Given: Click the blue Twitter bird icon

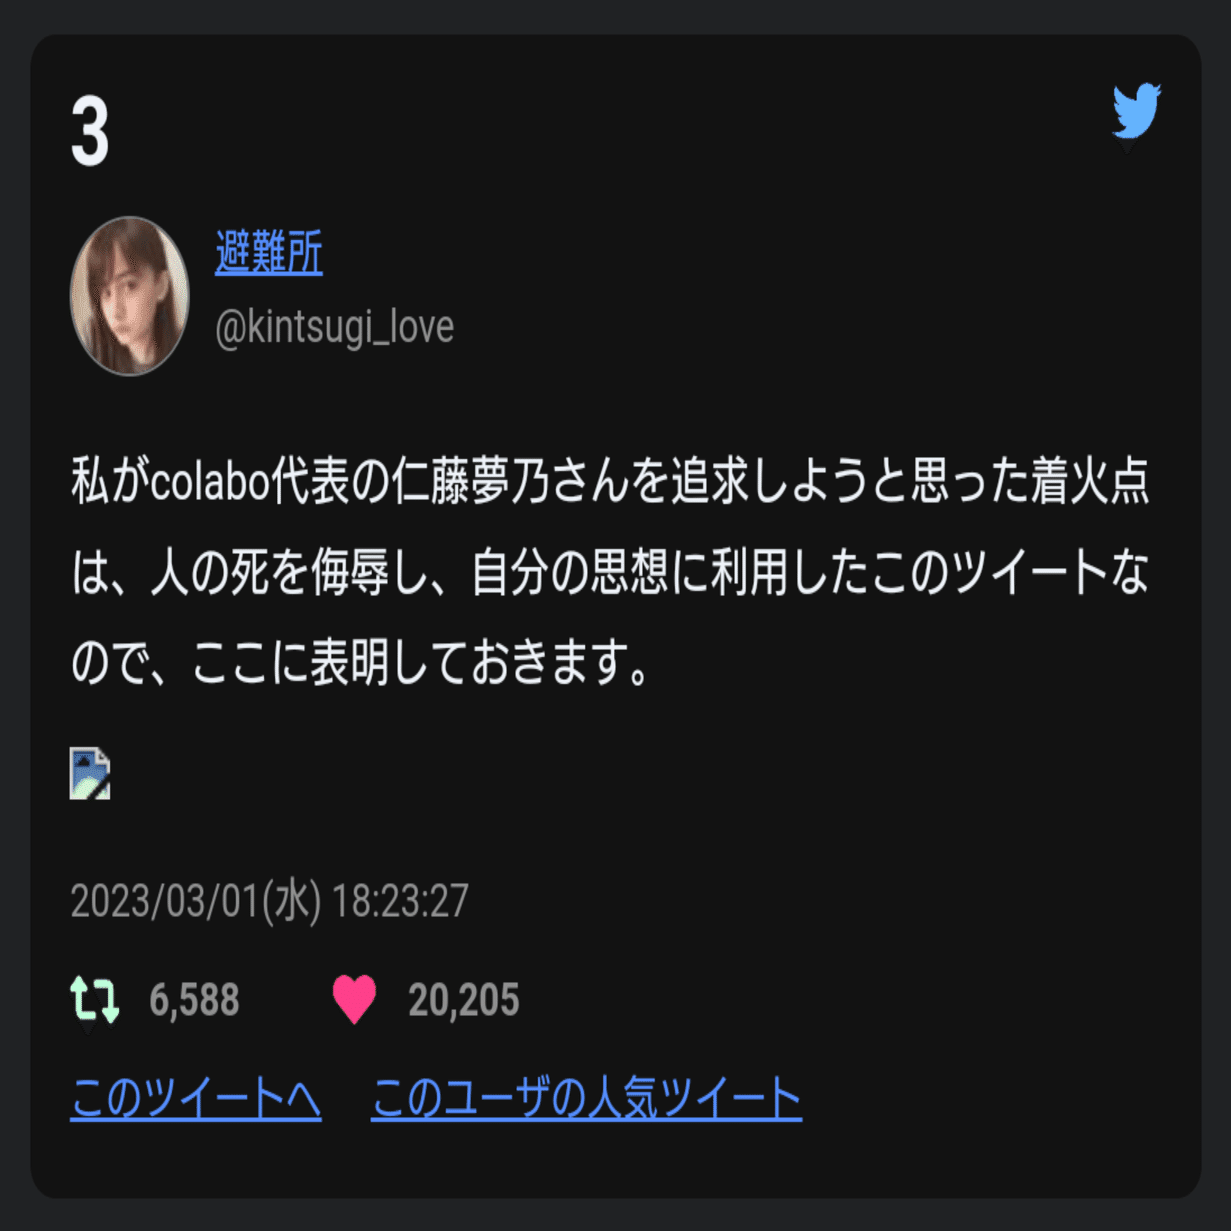Looking at the screenshot, I should [1136, 111].
